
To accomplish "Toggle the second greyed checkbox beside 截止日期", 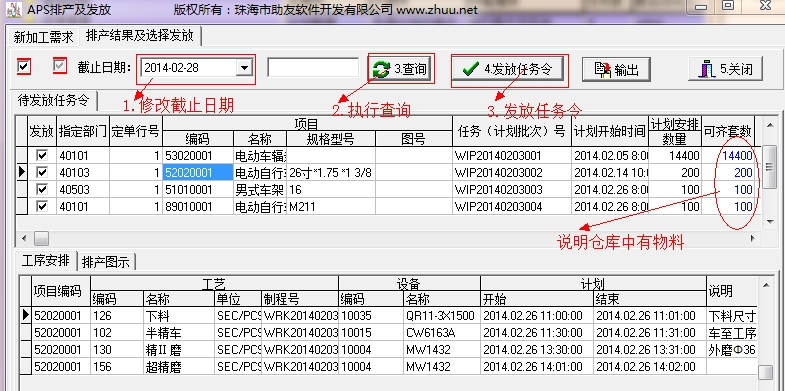I will [x=60, y=66].
